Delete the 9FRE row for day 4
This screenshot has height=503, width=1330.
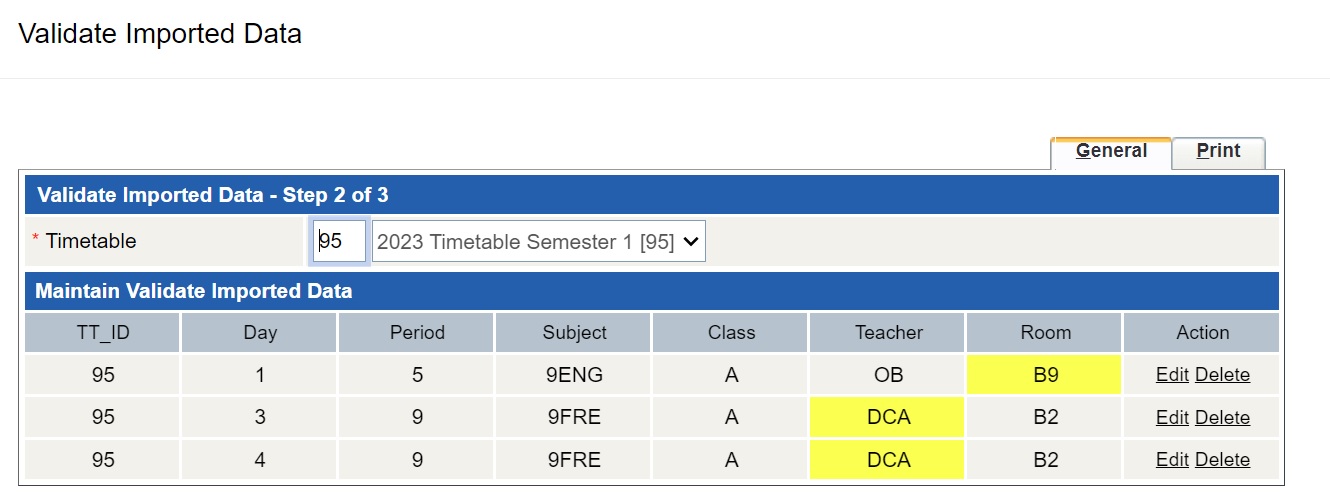pos(1222,459)
